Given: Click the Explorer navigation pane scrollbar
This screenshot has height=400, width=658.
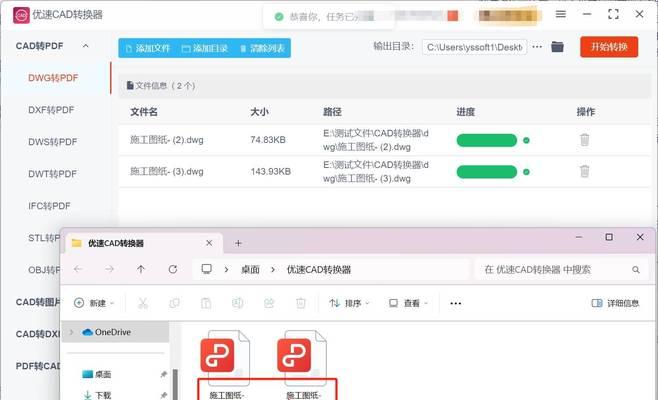Looking at the screenshot, I should [x=175, y=384].
